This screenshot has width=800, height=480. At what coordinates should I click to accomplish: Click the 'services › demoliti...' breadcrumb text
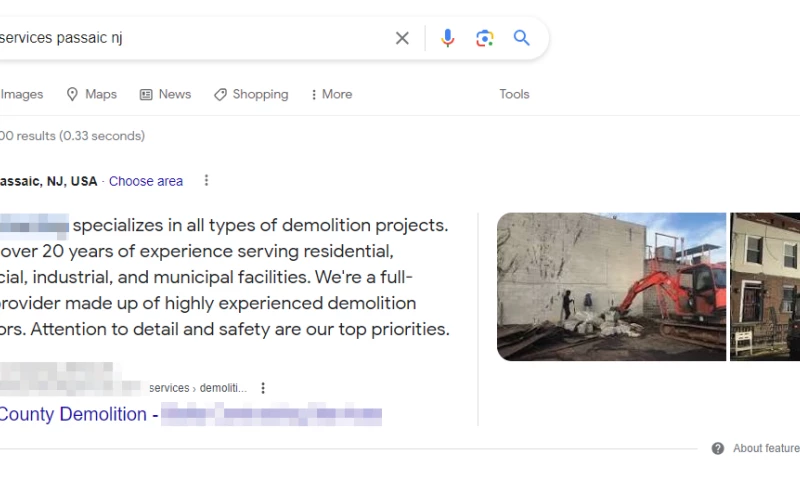(198, 388)
